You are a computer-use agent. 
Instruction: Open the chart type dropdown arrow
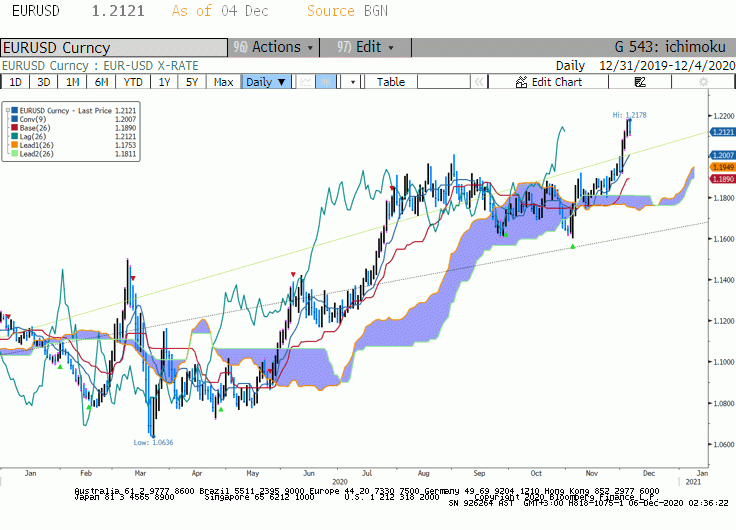point(353,82)
